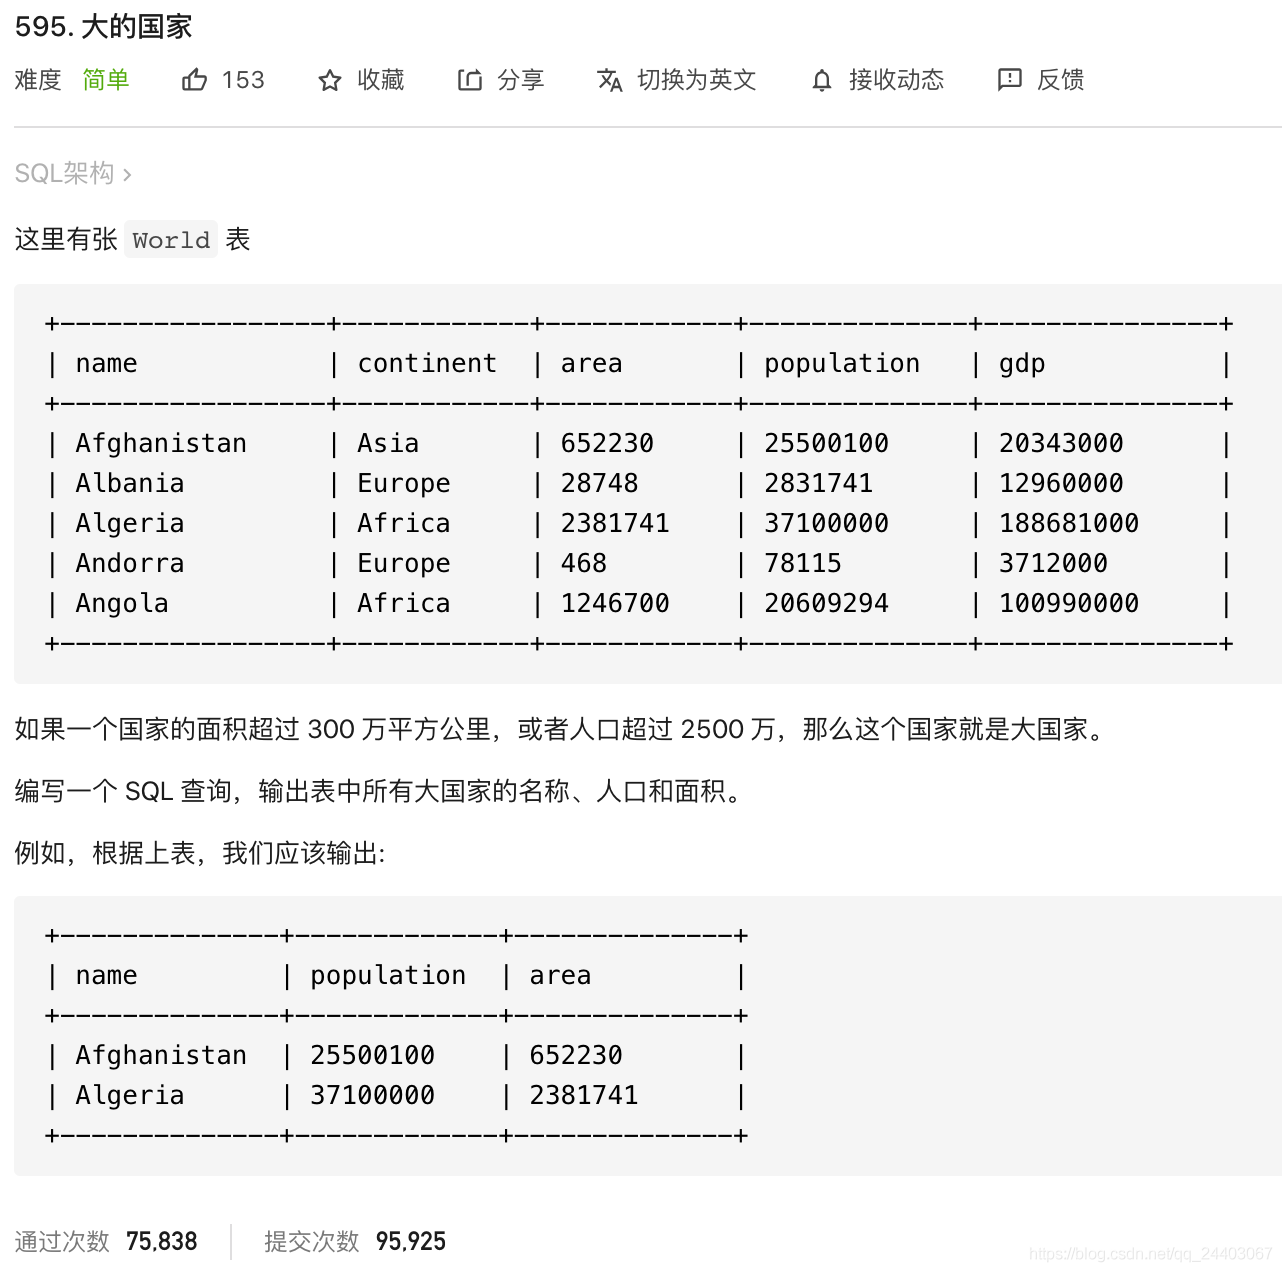
Task: Click the Angola name cell
Action: 122,603
